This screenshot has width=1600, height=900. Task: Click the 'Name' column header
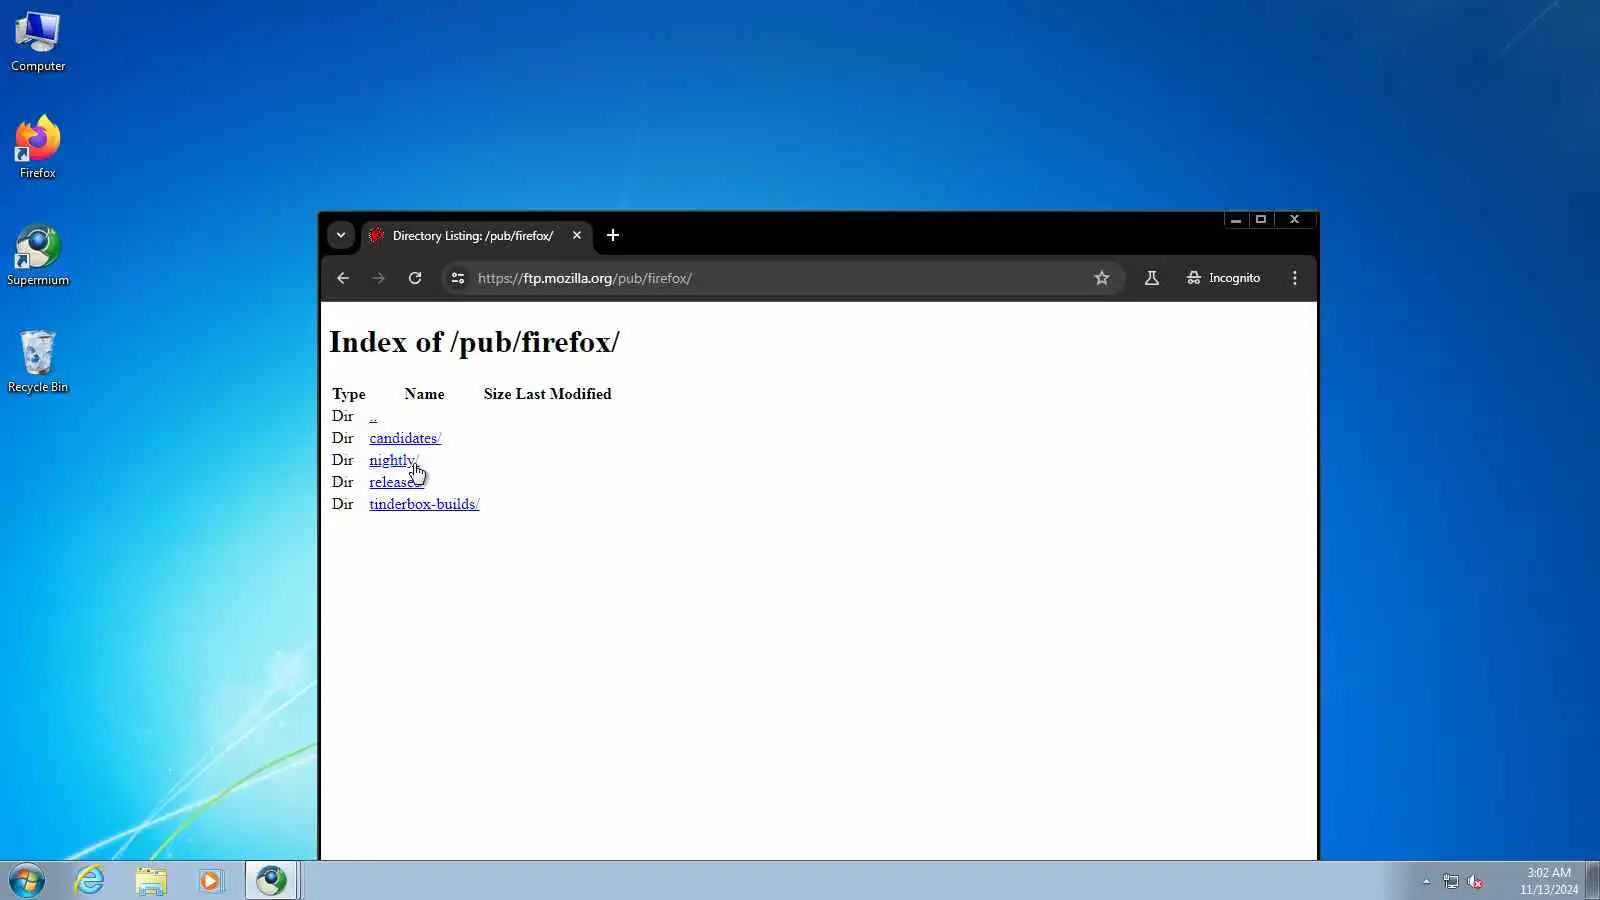(x=424, y=394)
